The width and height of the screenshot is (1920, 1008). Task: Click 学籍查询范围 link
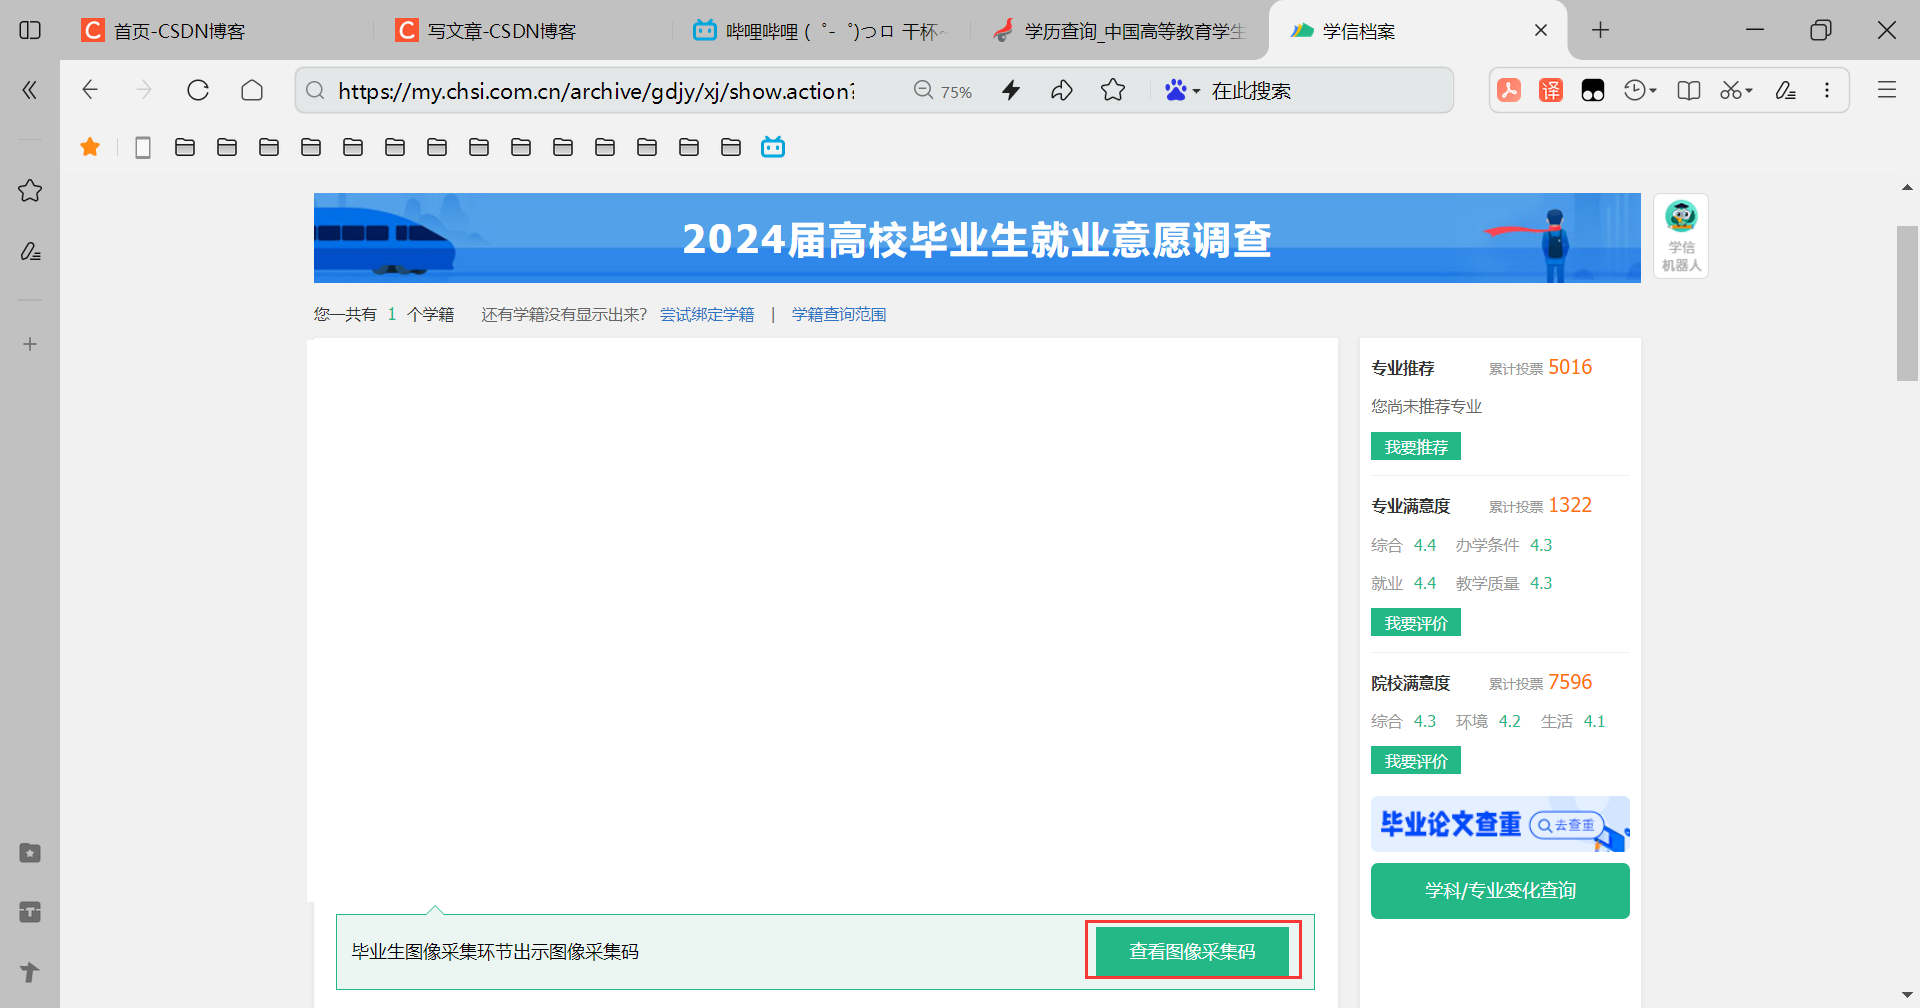click(839, 314)
